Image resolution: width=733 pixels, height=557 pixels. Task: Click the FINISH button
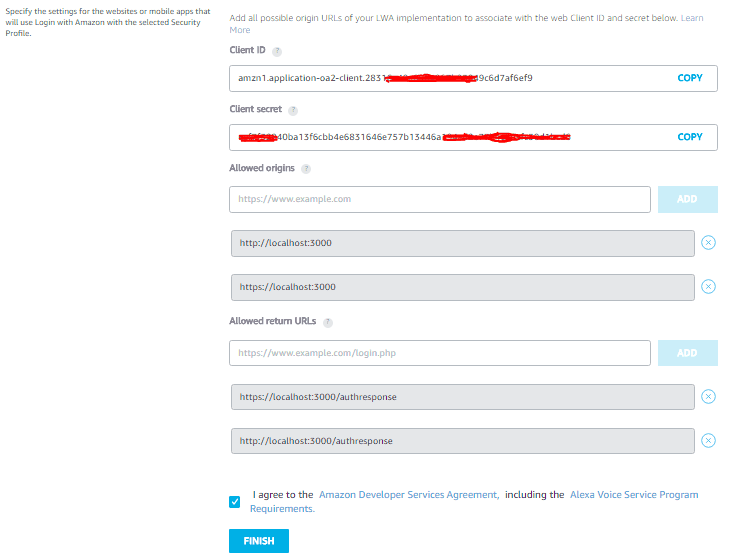coord(259,541)
